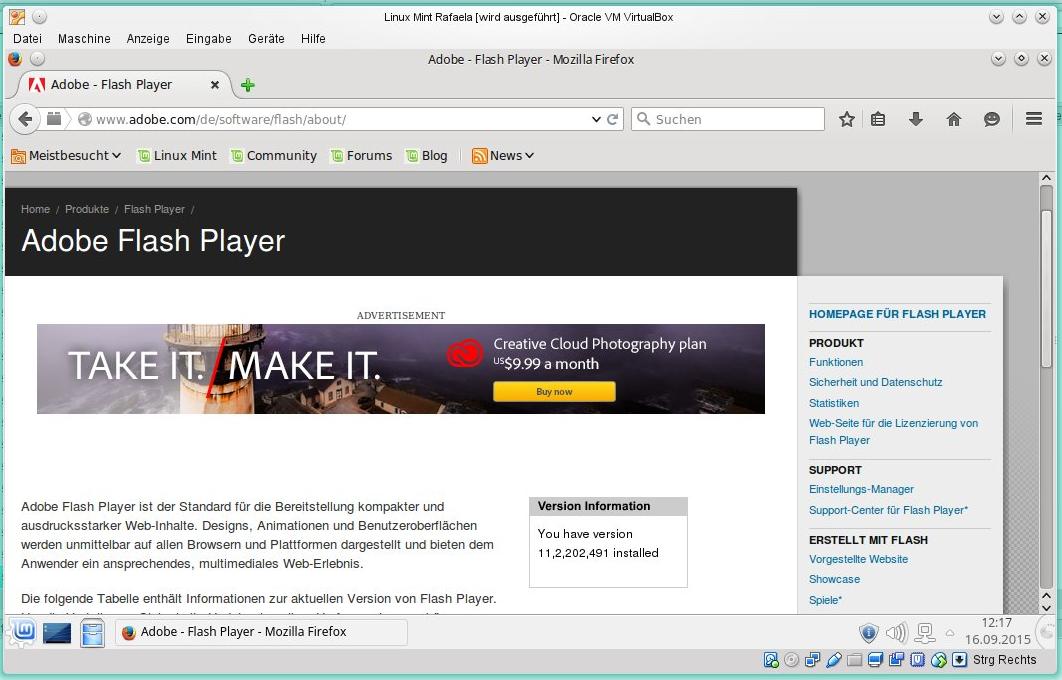This screenshot has height=680, width=1062.
Task: Click Buy now button in advertisement
Action: (x=554, y=391)
